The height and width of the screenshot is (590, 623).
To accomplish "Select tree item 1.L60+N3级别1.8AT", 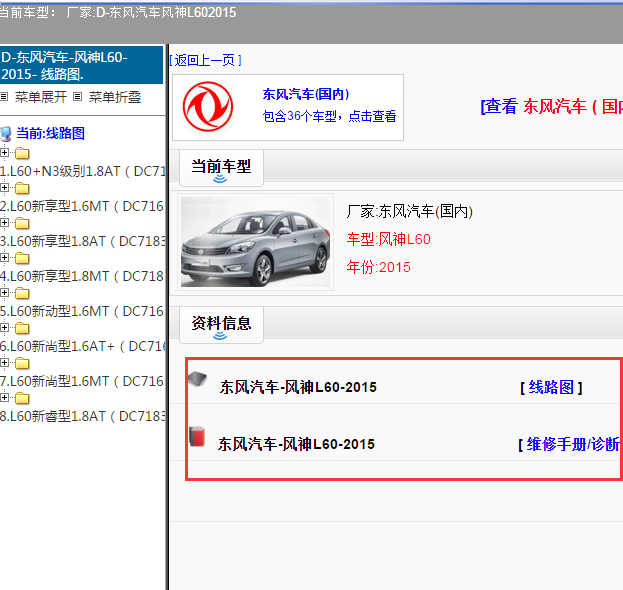I will click(x=82, y=171).
